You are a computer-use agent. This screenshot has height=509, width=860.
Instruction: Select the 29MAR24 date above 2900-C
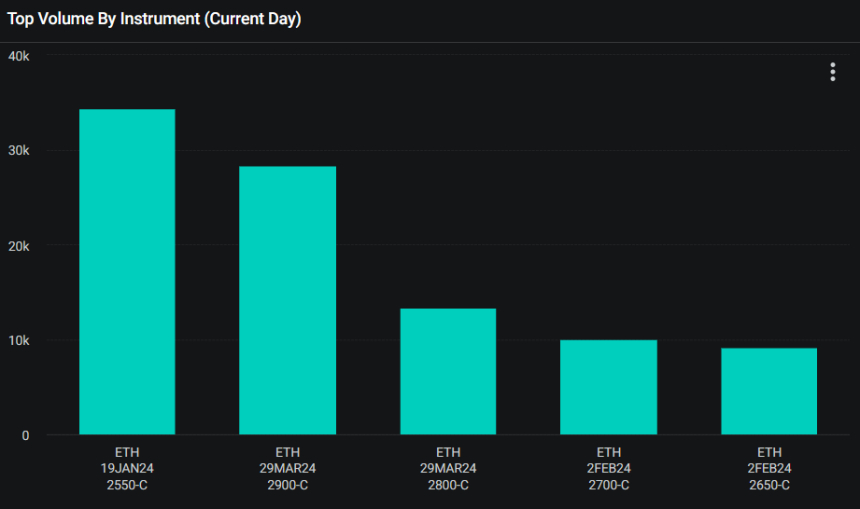[287, 469]
